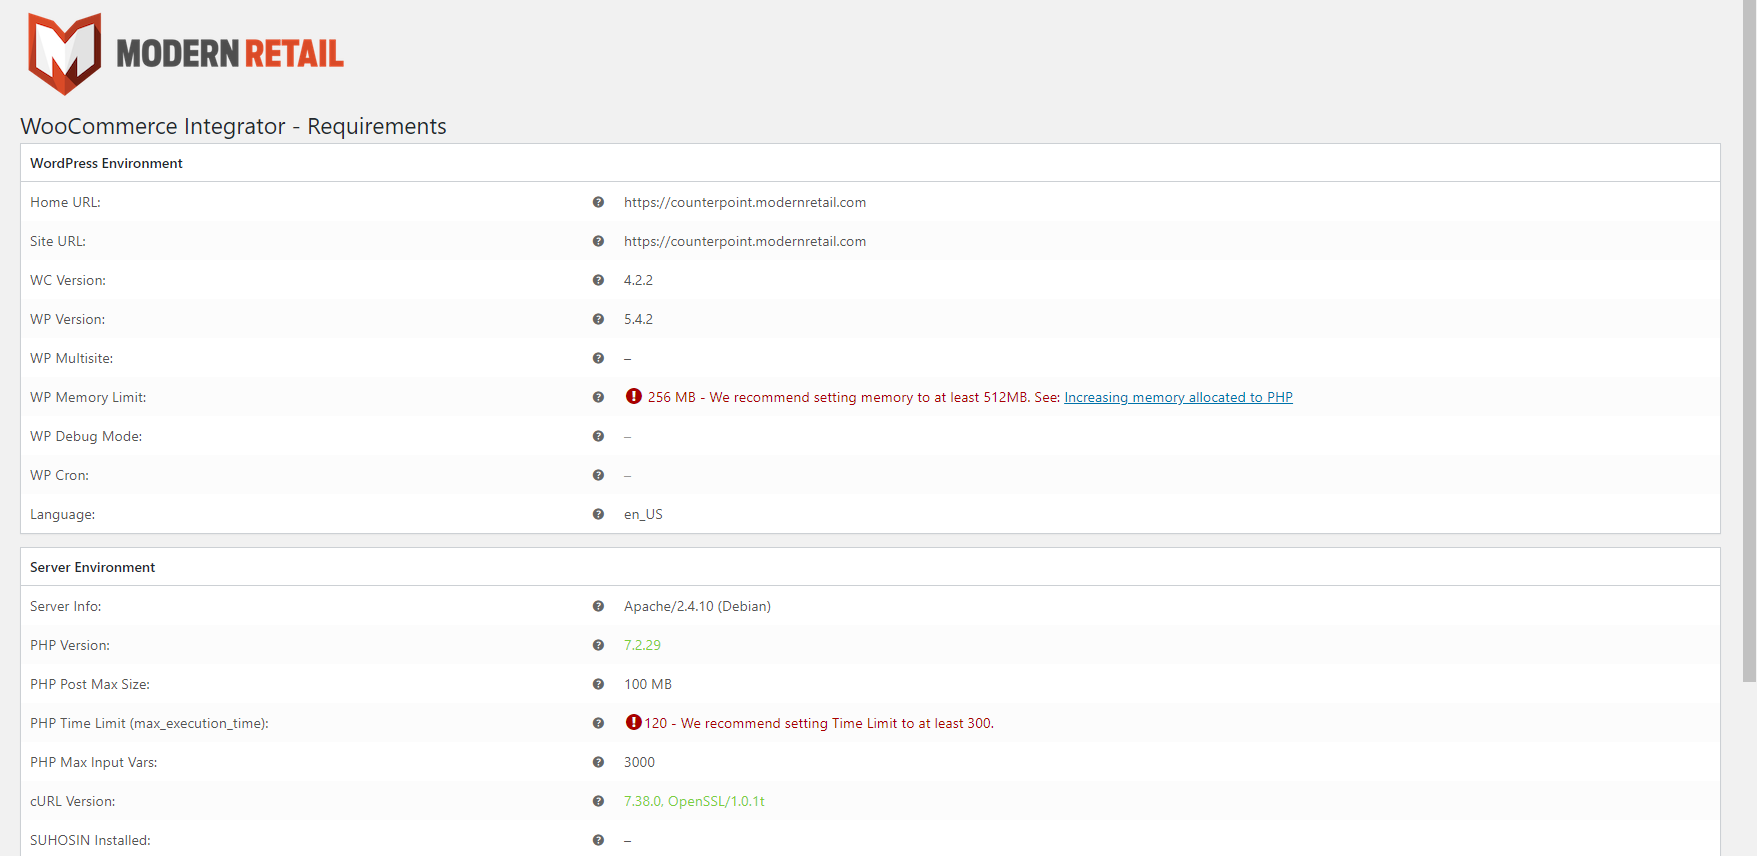
Task: Click the Home URL label
Action: (x=65, y=202)
